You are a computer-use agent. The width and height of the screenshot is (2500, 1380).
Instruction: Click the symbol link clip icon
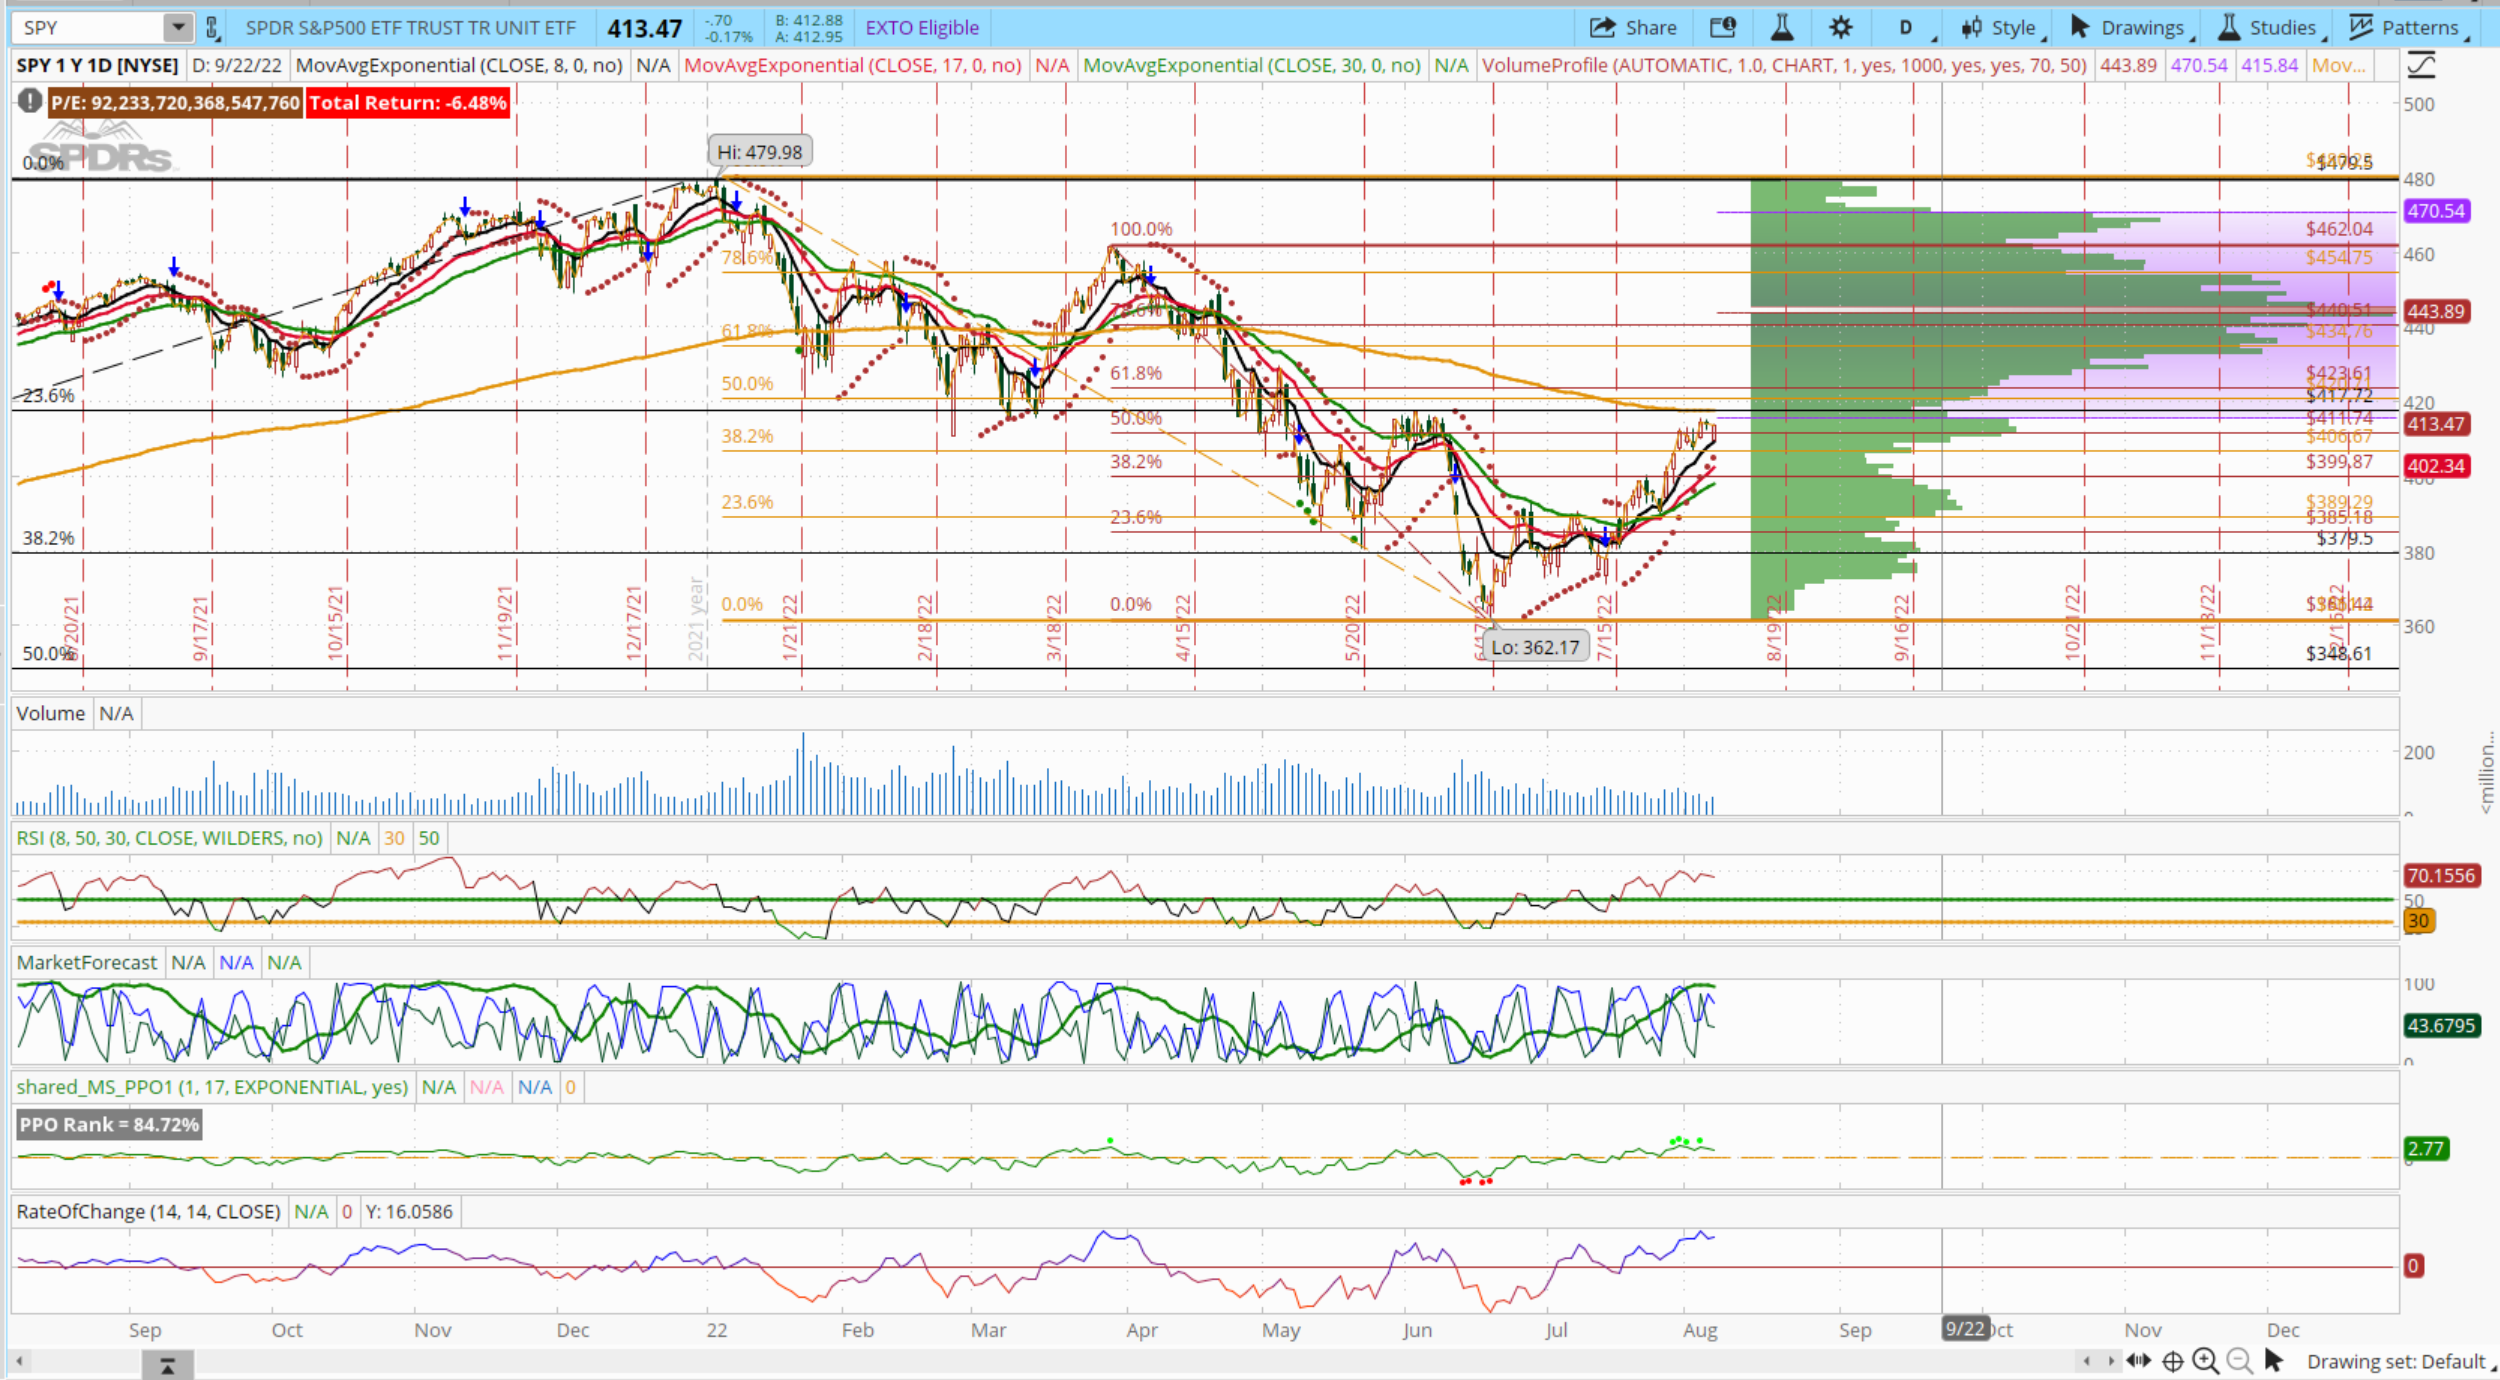pos(212,27)
